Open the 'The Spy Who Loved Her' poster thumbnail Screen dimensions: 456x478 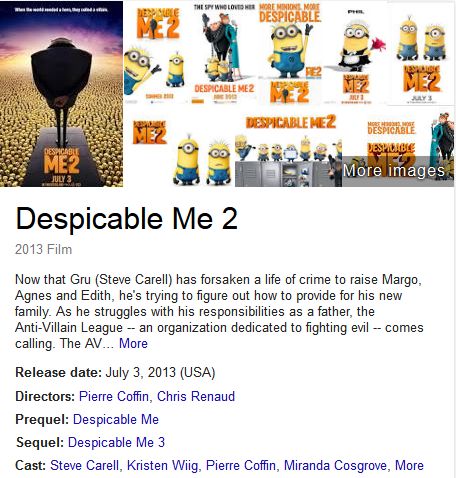point(224,53)
